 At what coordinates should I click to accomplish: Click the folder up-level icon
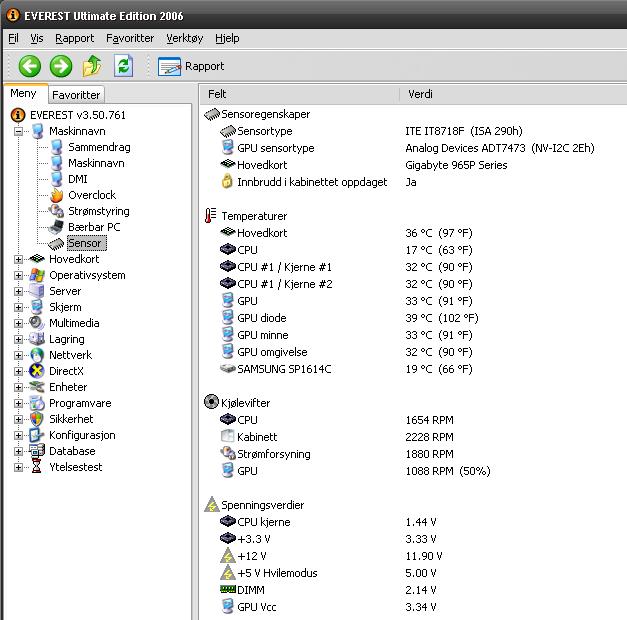point(92,66)
